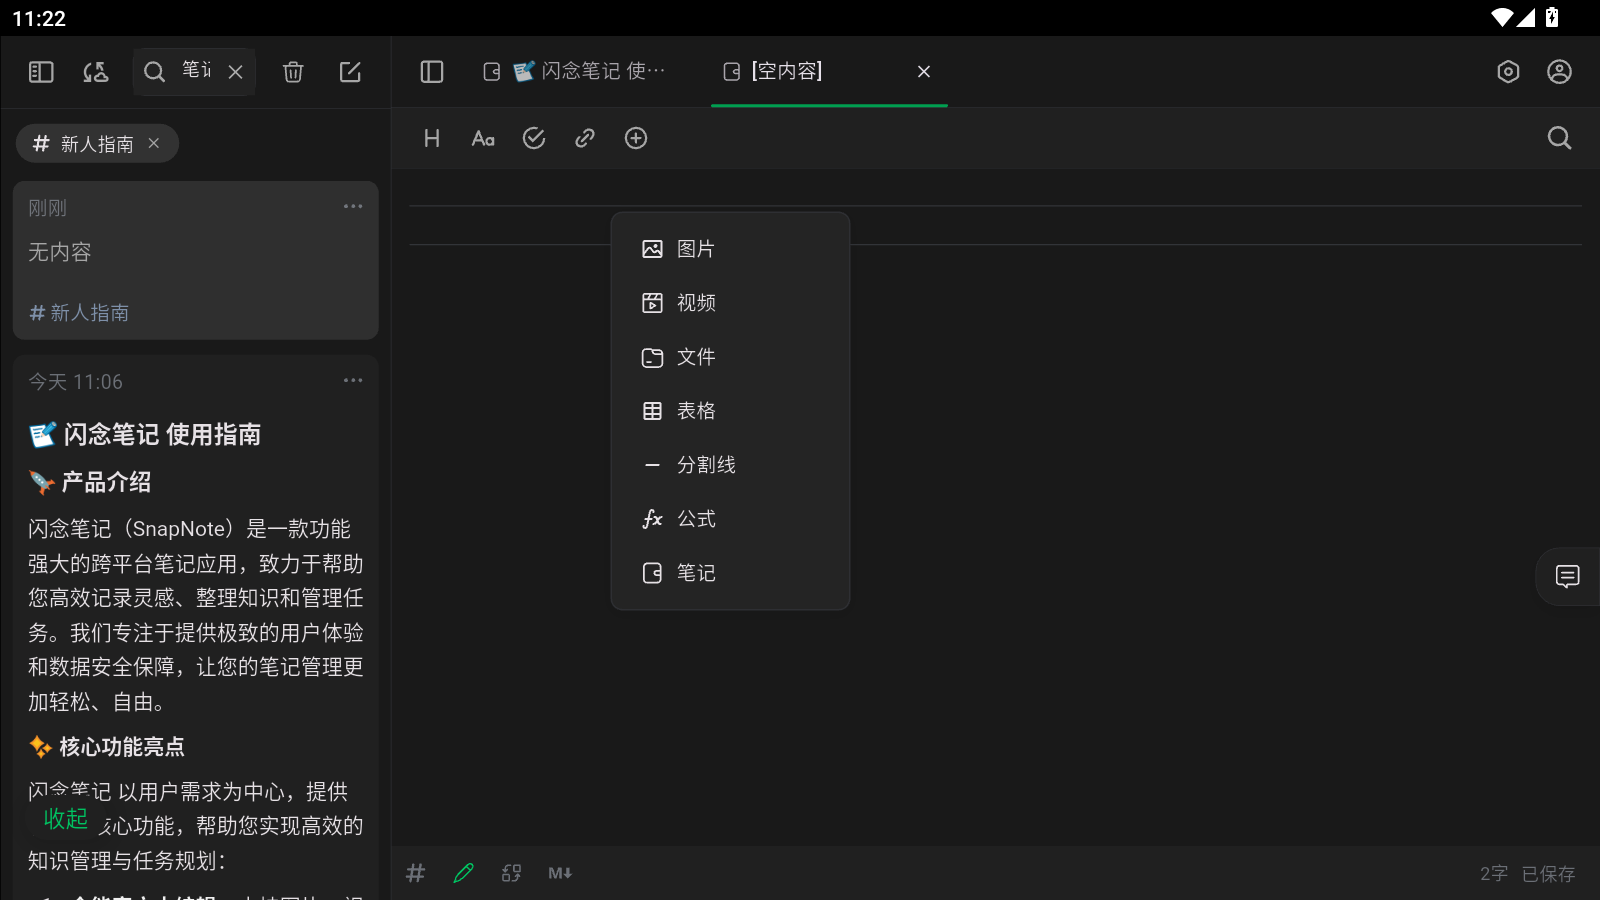The height and width of the screenshot is (900, 1600).
Task: Select the text style Aa icon
Action: pos(483,138)
